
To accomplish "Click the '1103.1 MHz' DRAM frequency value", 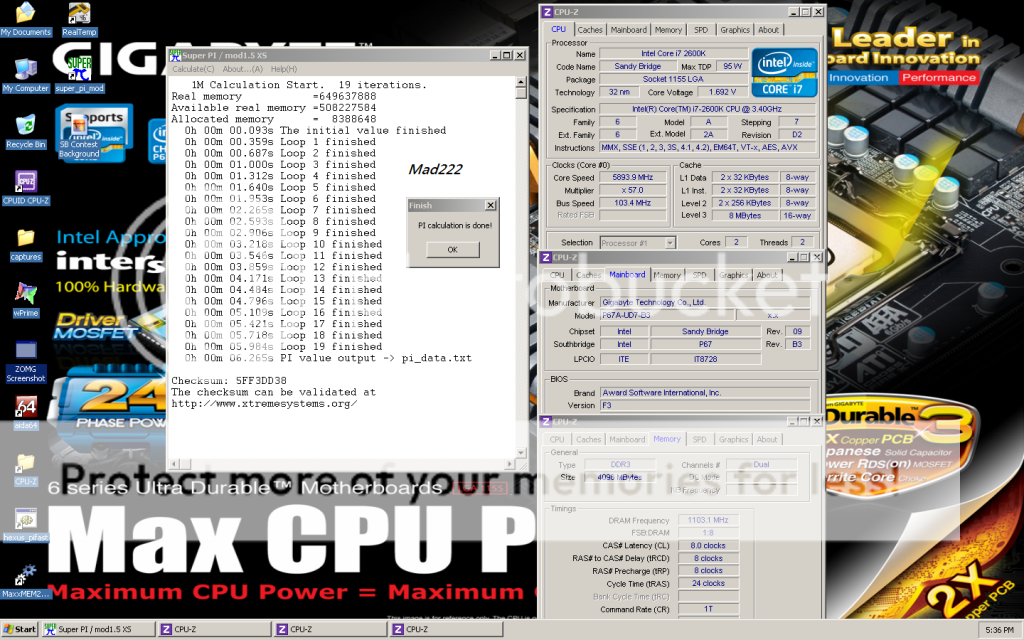I will click(x=708, y=520).
